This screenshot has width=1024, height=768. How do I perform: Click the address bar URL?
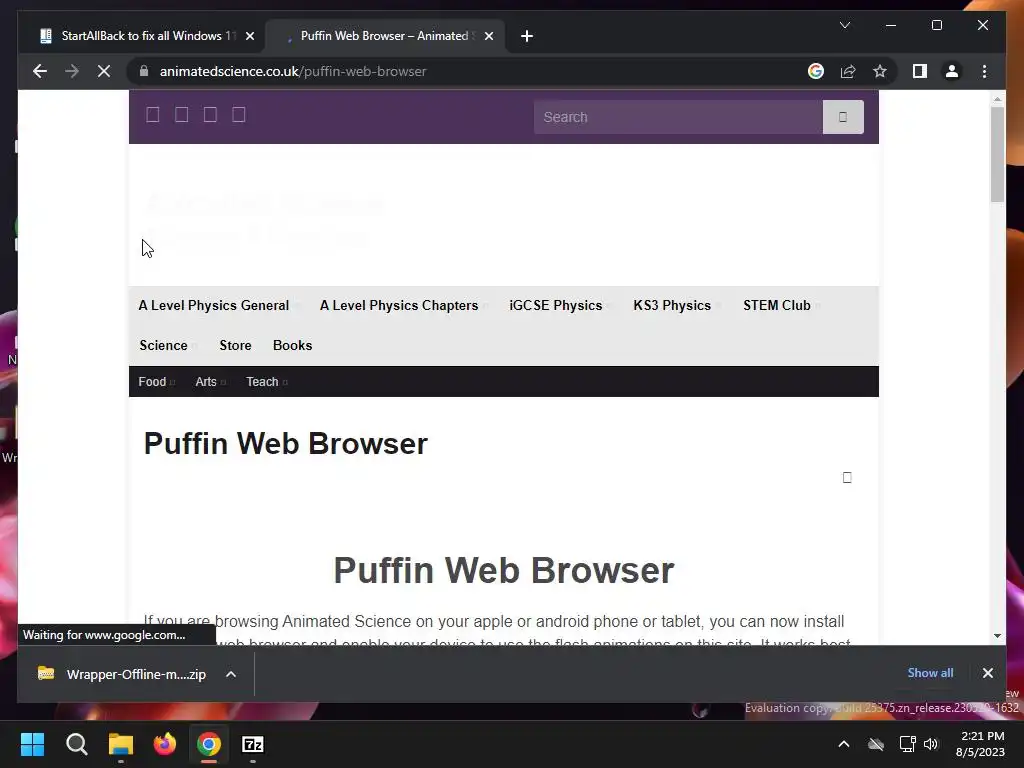point(293,71)
